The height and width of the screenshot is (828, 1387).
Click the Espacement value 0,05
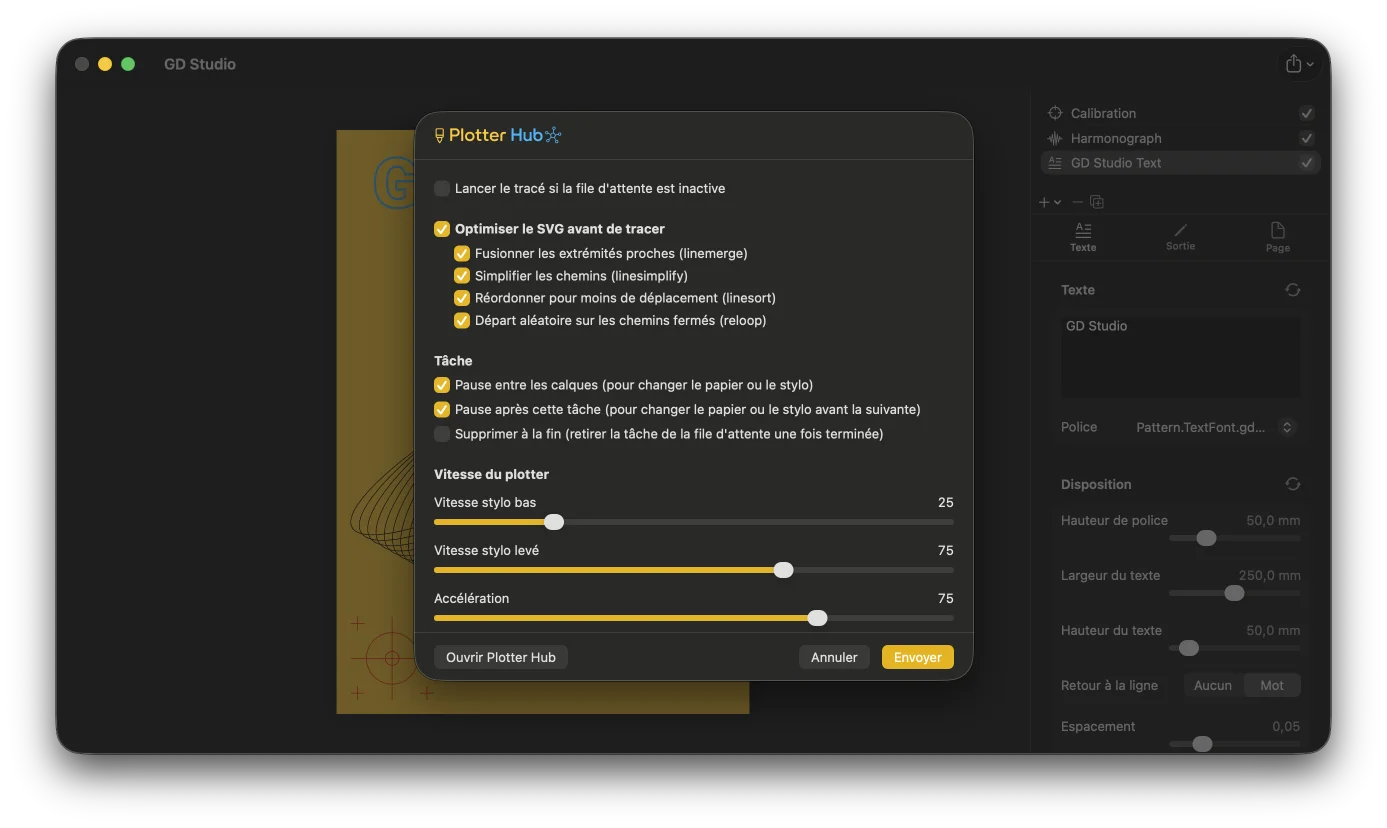[1286, 726]
